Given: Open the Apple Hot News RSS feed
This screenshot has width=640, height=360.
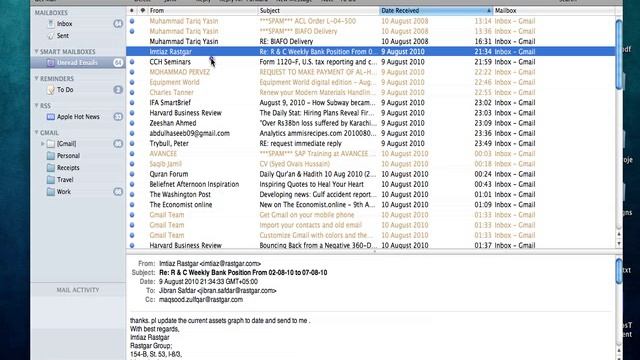Looking at the screenshot, I should point(78,117).
